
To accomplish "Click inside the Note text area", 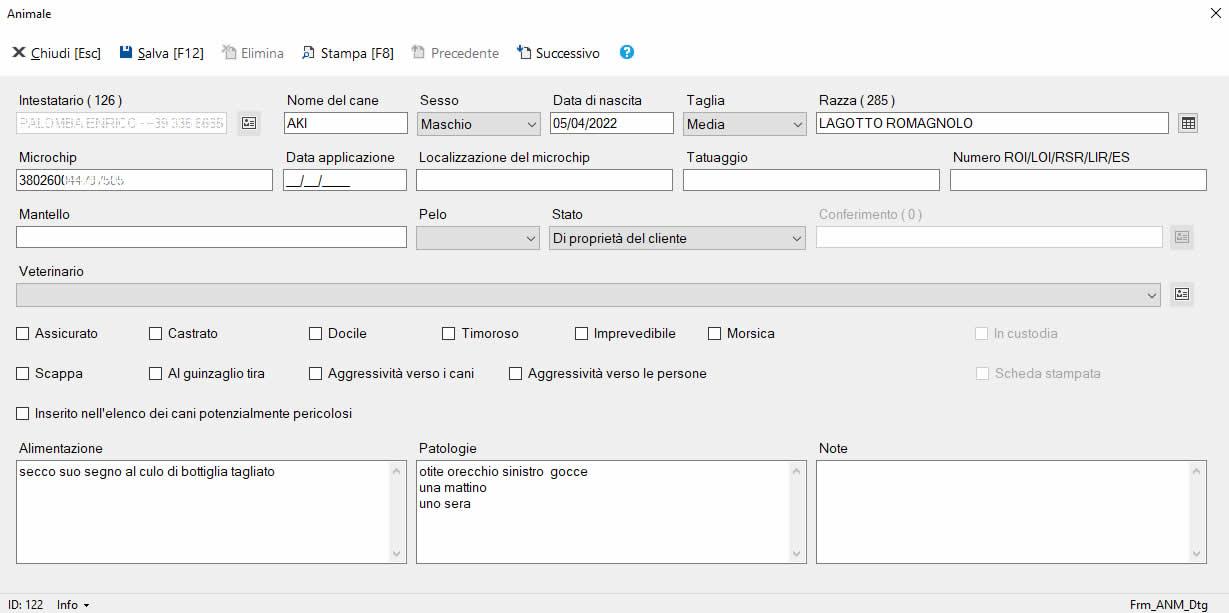I will (x=1003, y=510).
